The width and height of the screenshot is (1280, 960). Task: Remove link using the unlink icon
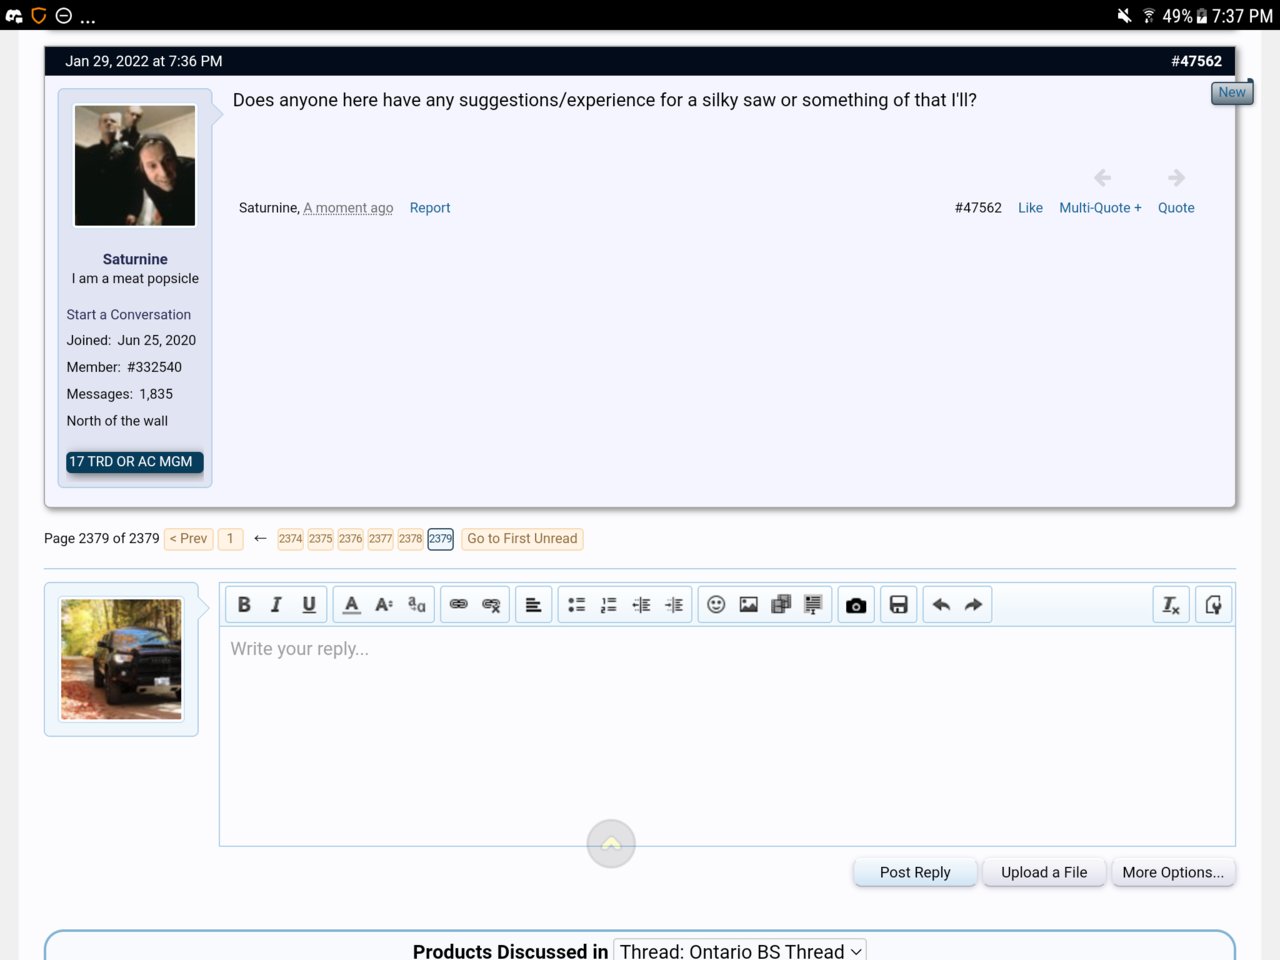(x=491, y=605)
